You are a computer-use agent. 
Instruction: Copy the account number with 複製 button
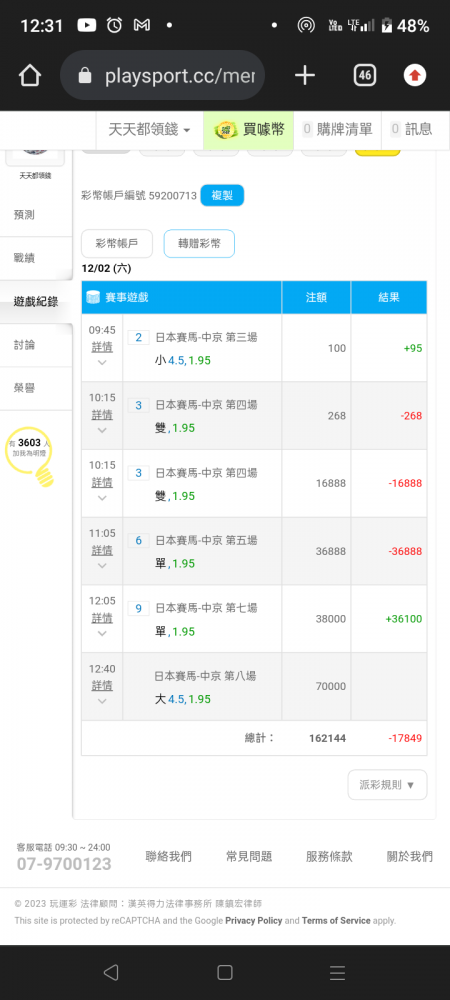click(x=222, y=195)
